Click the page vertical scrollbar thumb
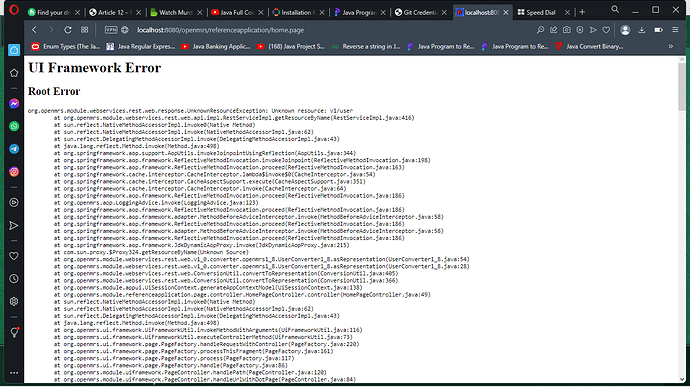 (682, 87)
